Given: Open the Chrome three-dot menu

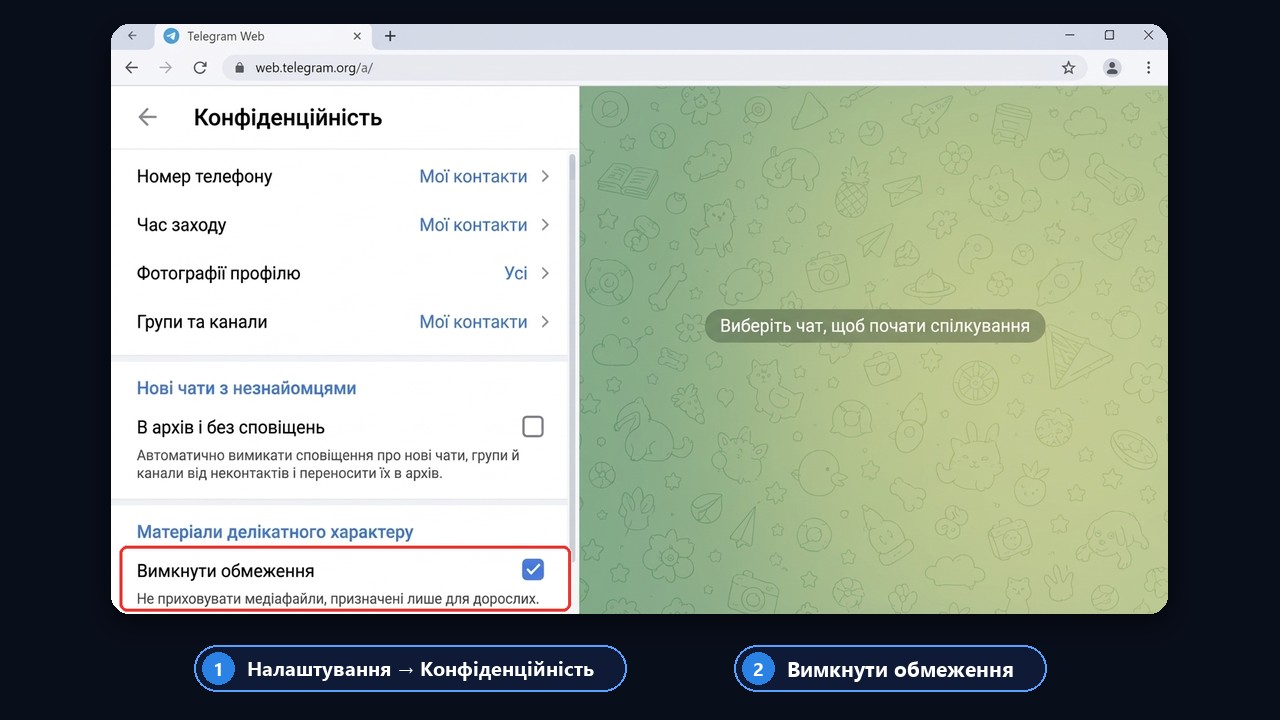Looking at the screenshot, I should [x=1149, y=68].
